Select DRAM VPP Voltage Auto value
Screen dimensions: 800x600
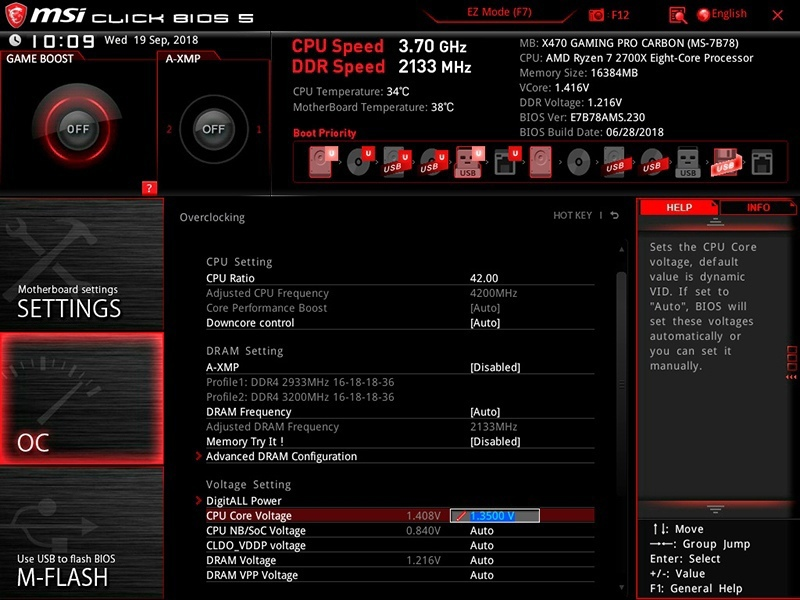482,575
